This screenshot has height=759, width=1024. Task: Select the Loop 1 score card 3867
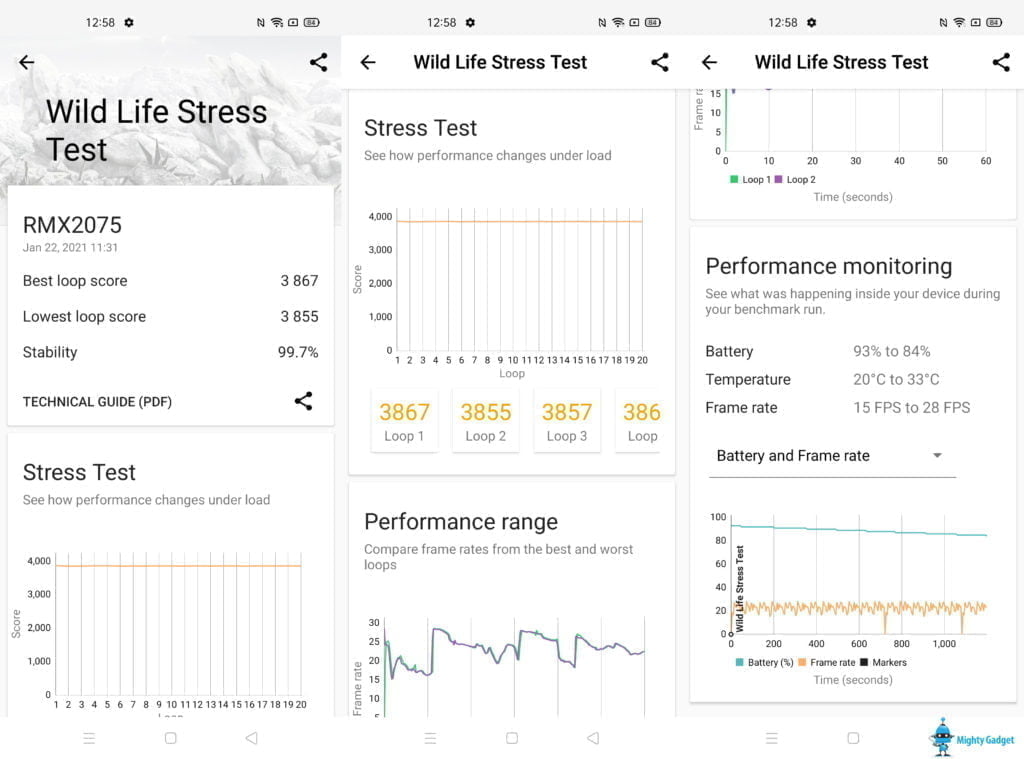pos(404,421)
